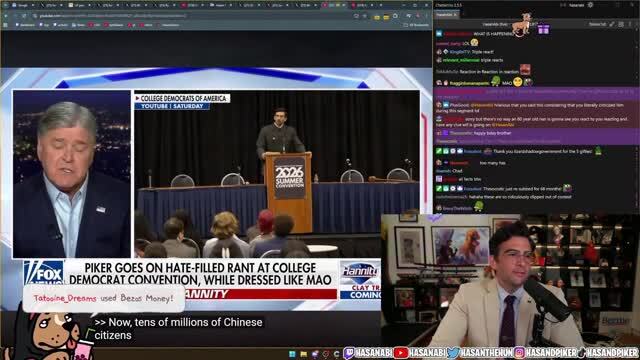Image resolution: width=640 pixels, height=360 pixels.
Task: Open the Windows Start menu
Action: [x=292, y=354]
